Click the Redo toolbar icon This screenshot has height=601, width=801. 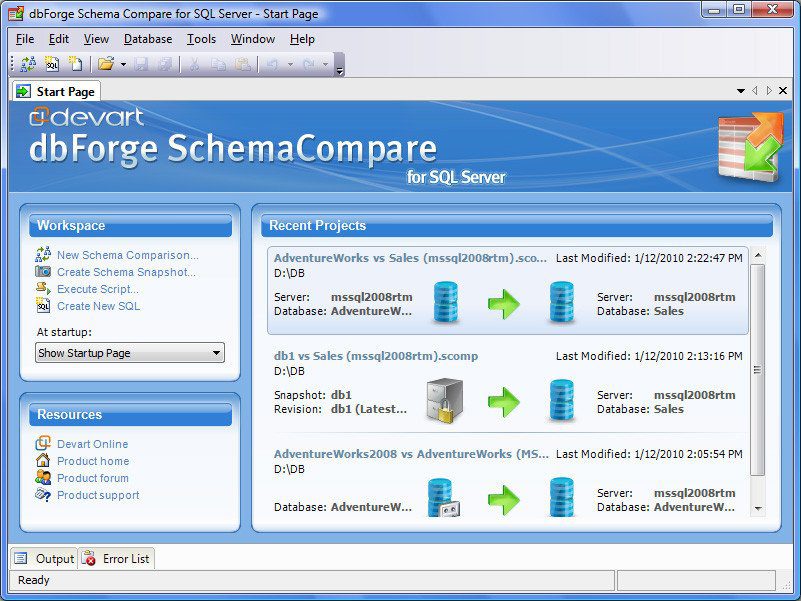308,64
